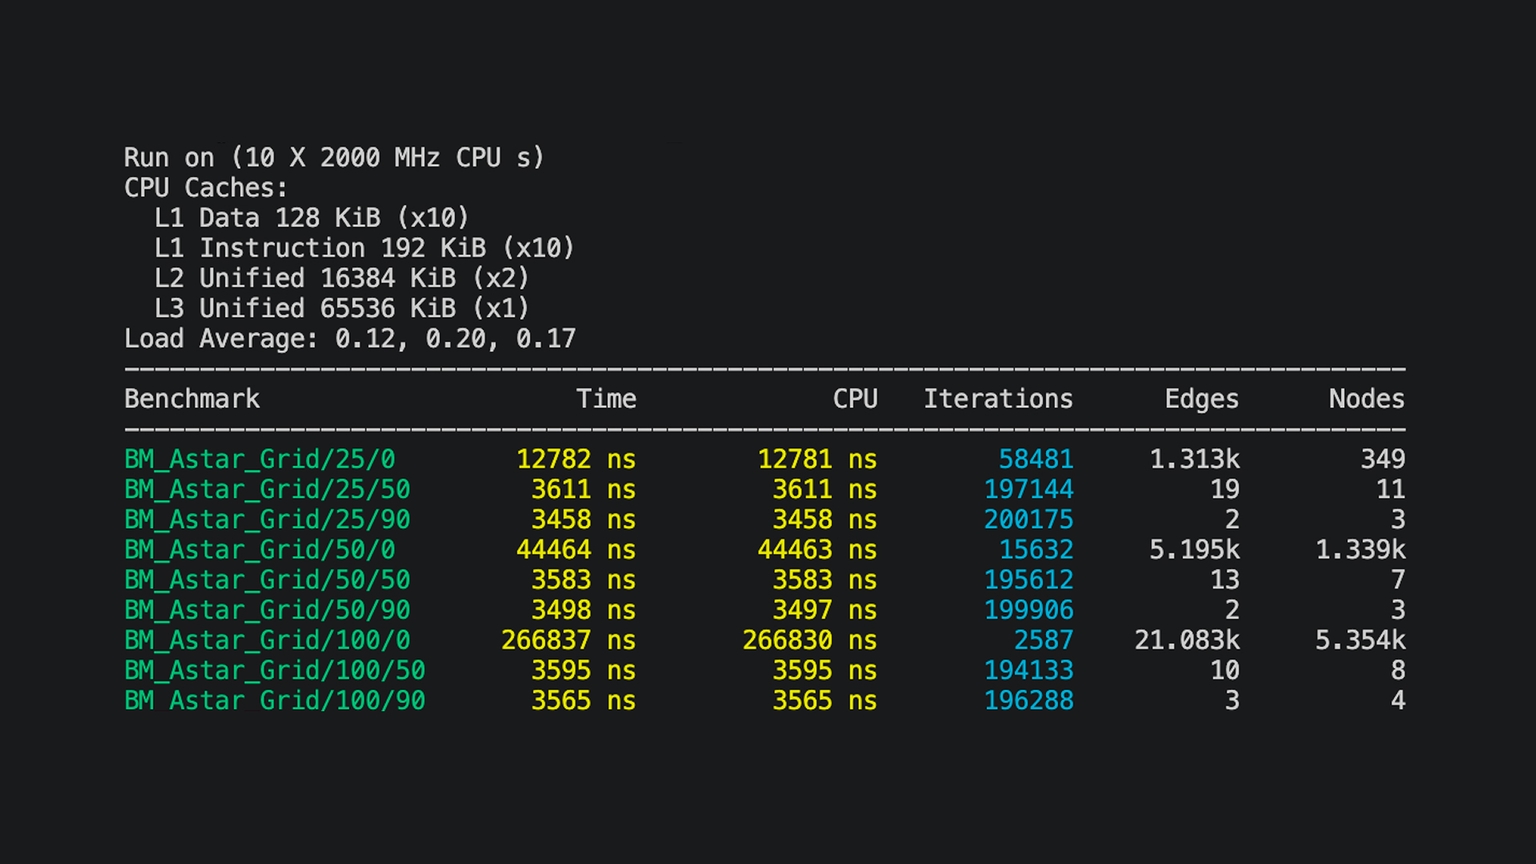Select benchmark name BM_Astar_Grid/100/50
Image resolution: width=1536 pixels, height=864 pixels.
(x=275, y=669)
